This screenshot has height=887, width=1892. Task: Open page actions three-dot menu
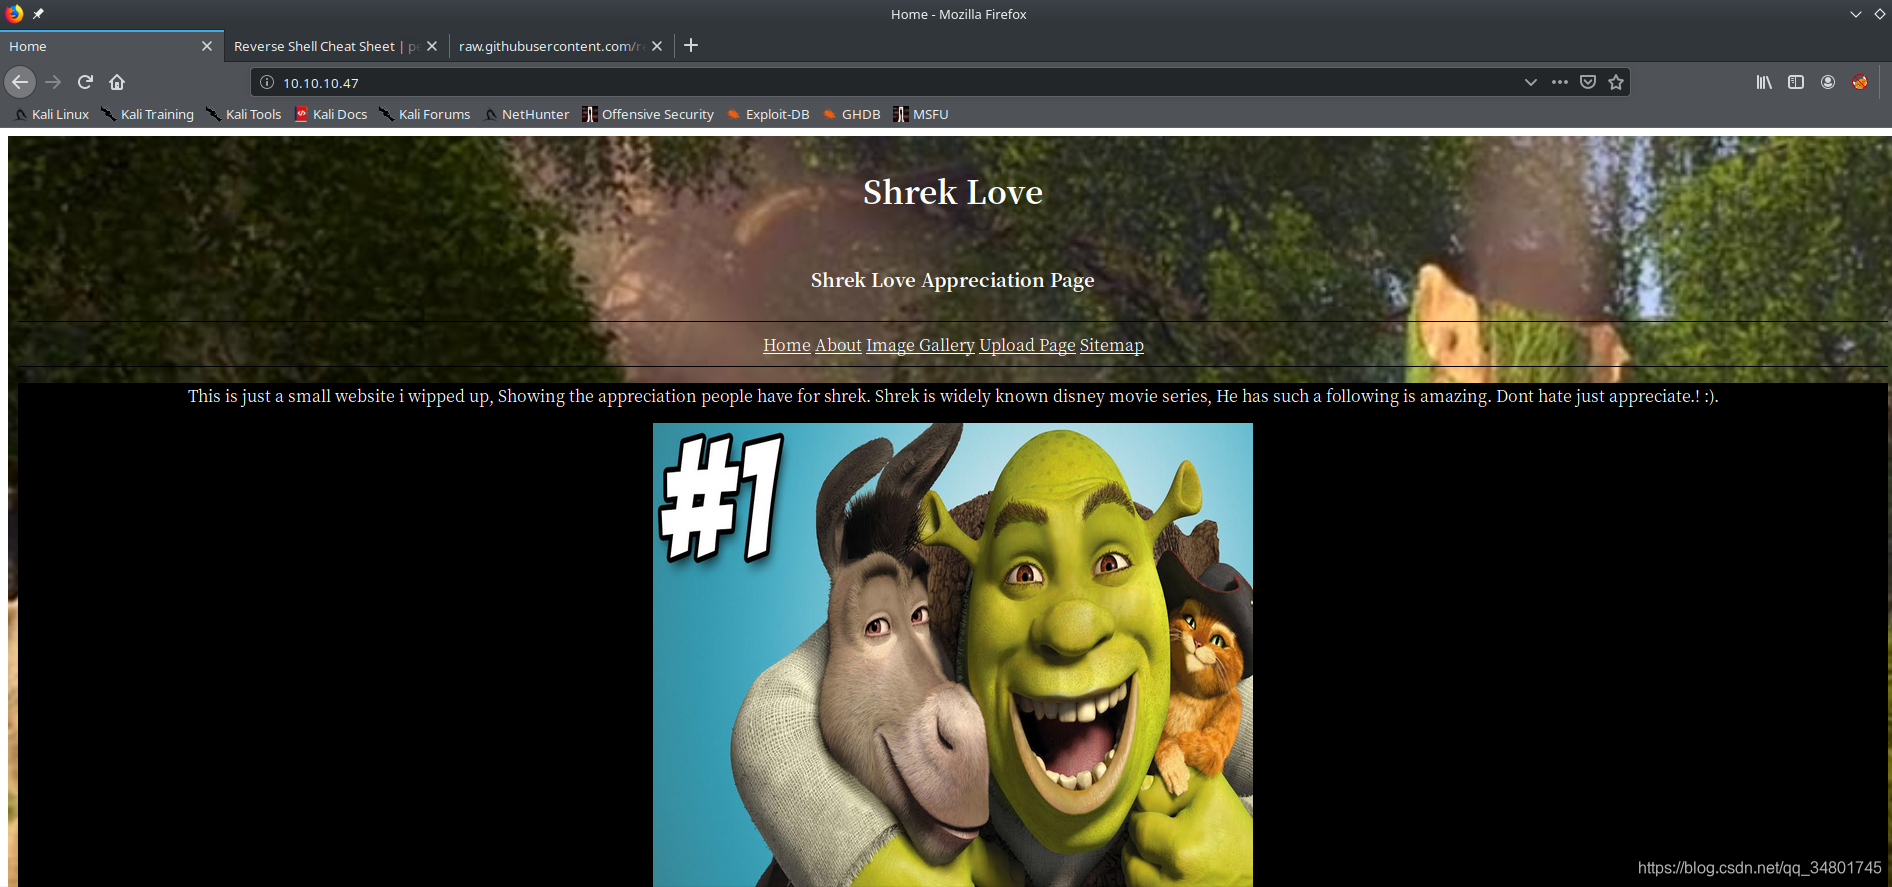point(1559,82)
